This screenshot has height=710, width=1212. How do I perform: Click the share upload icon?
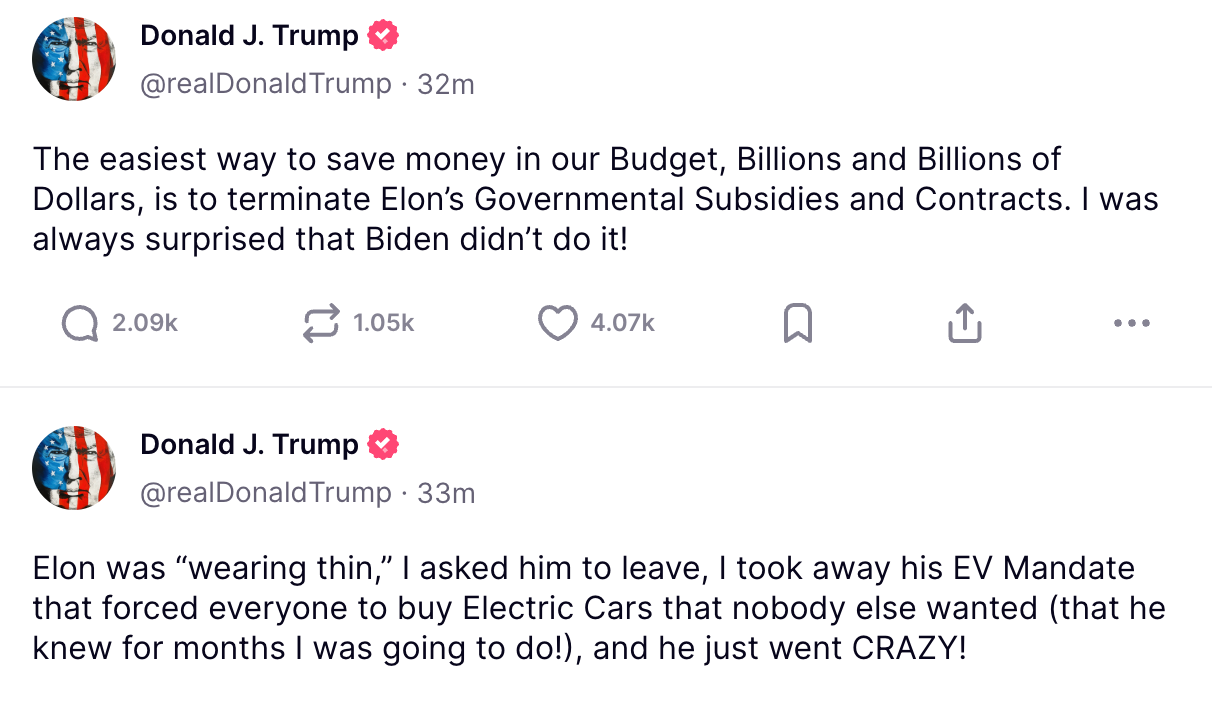964,323
